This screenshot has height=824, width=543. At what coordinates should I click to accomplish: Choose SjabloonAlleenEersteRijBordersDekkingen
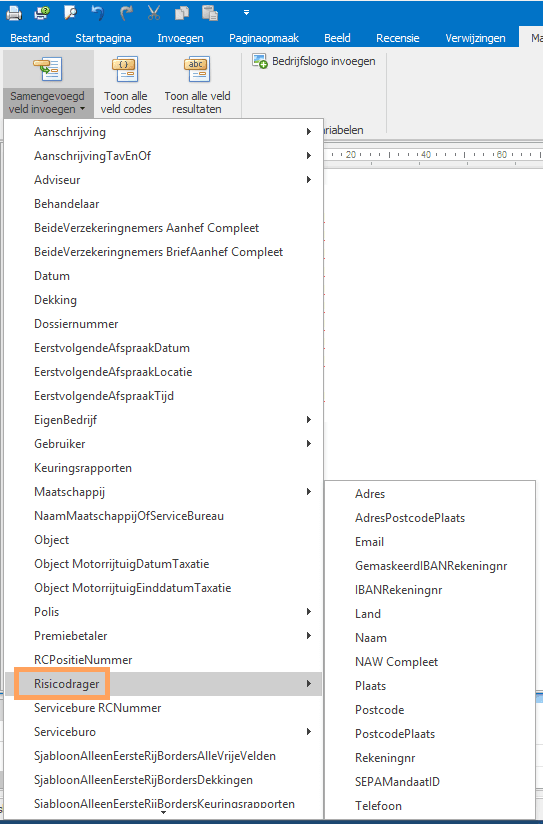pos(163,780)
